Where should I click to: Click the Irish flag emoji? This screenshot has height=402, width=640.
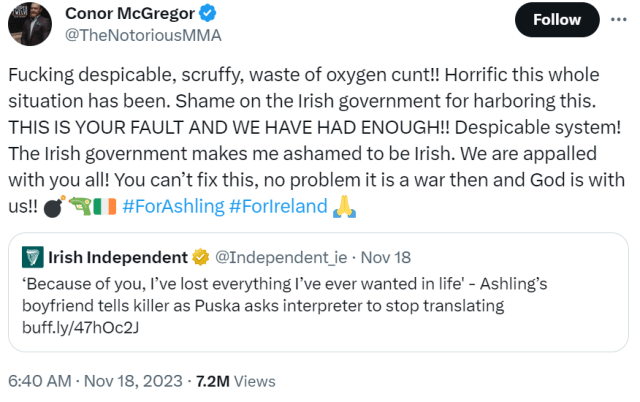[x=105, y=206]
